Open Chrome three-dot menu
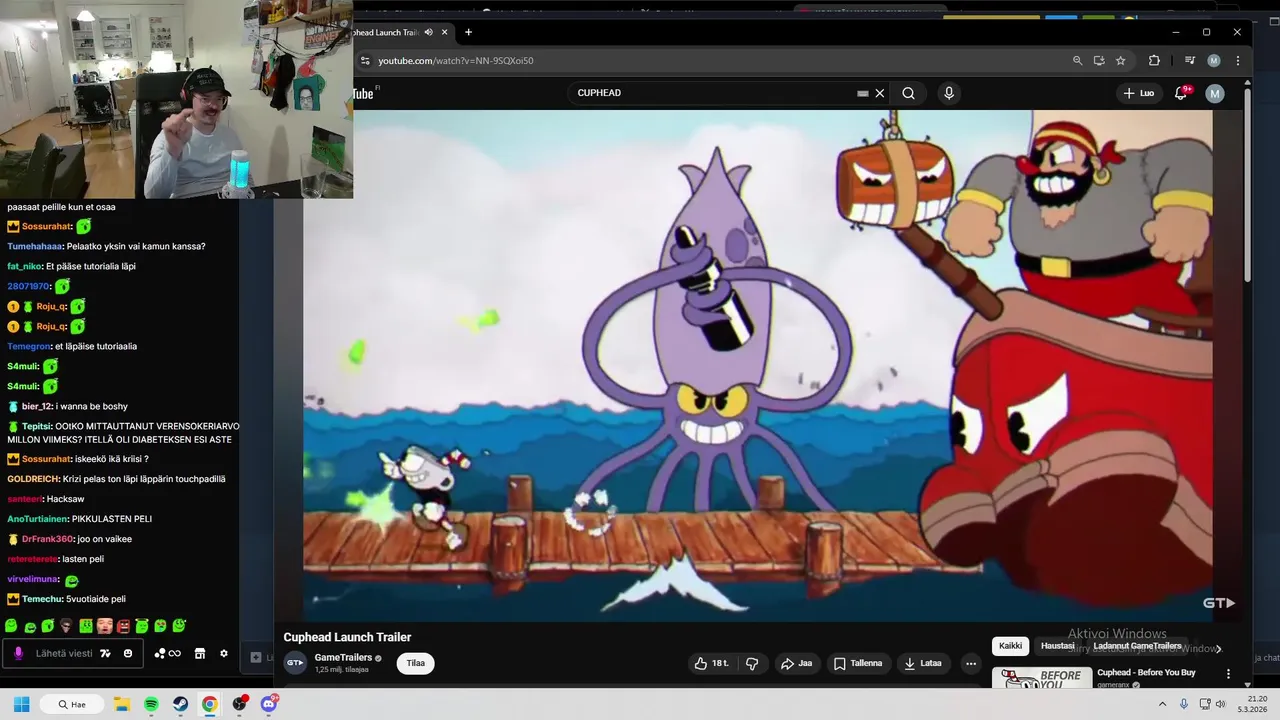 coord(1238,61)
